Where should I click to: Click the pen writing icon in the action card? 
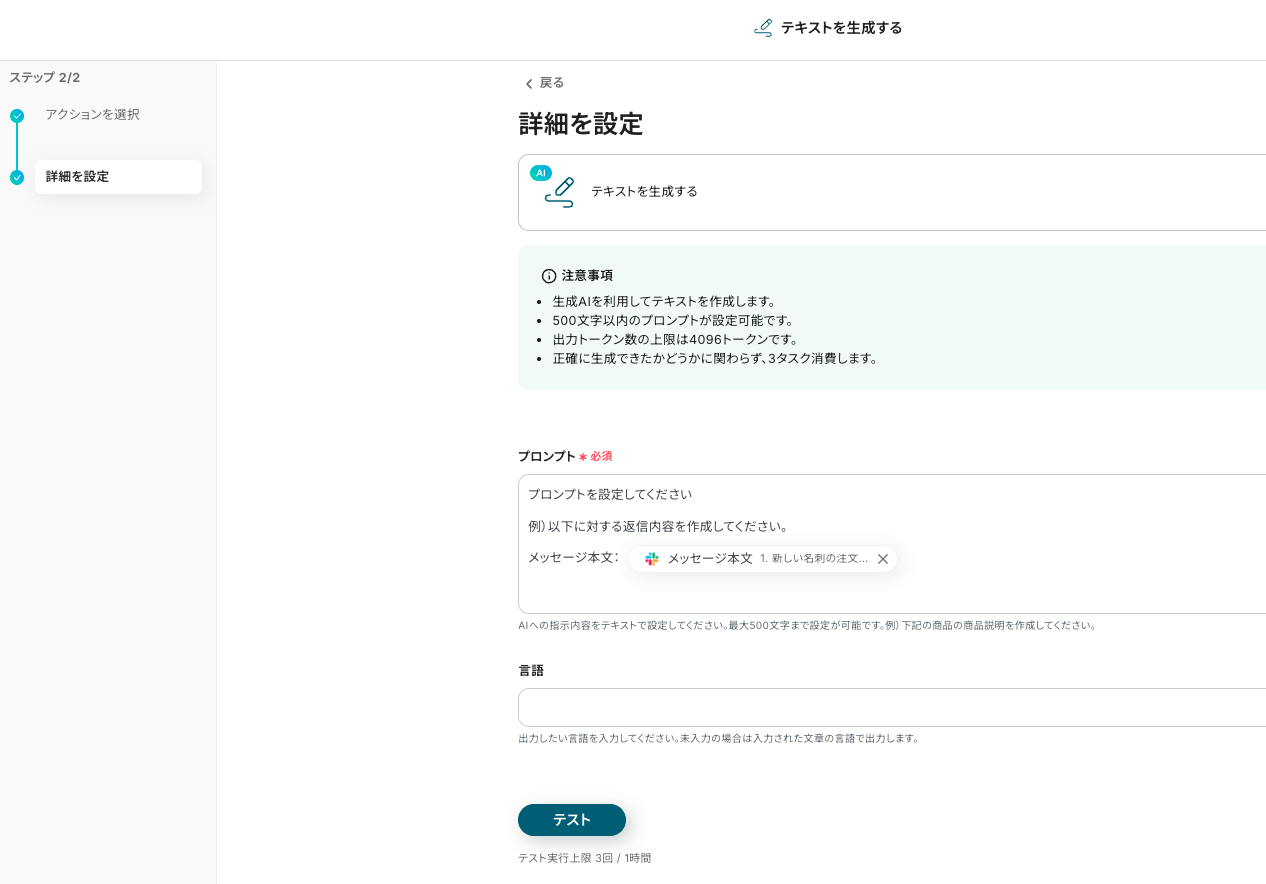[x=561, y=193]
